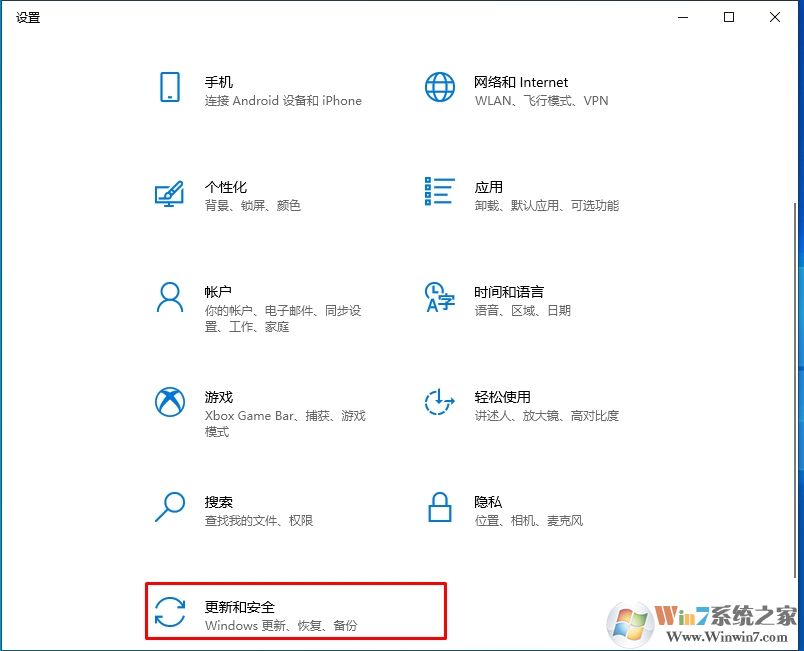Select the highlighted 更新和安全 tile

295,610
